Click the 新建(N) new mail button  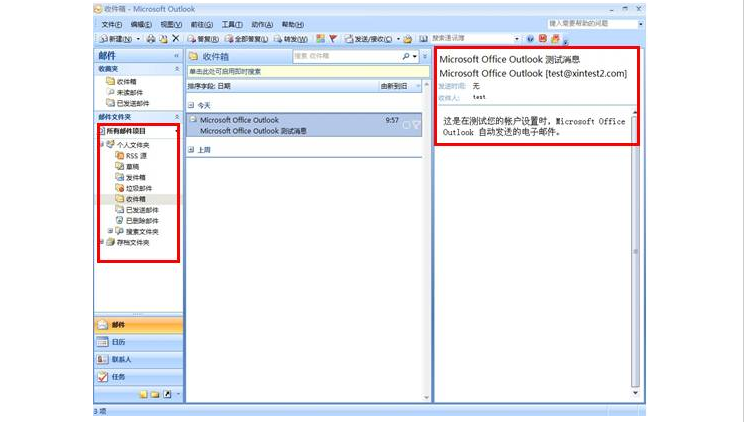point(115,39)
